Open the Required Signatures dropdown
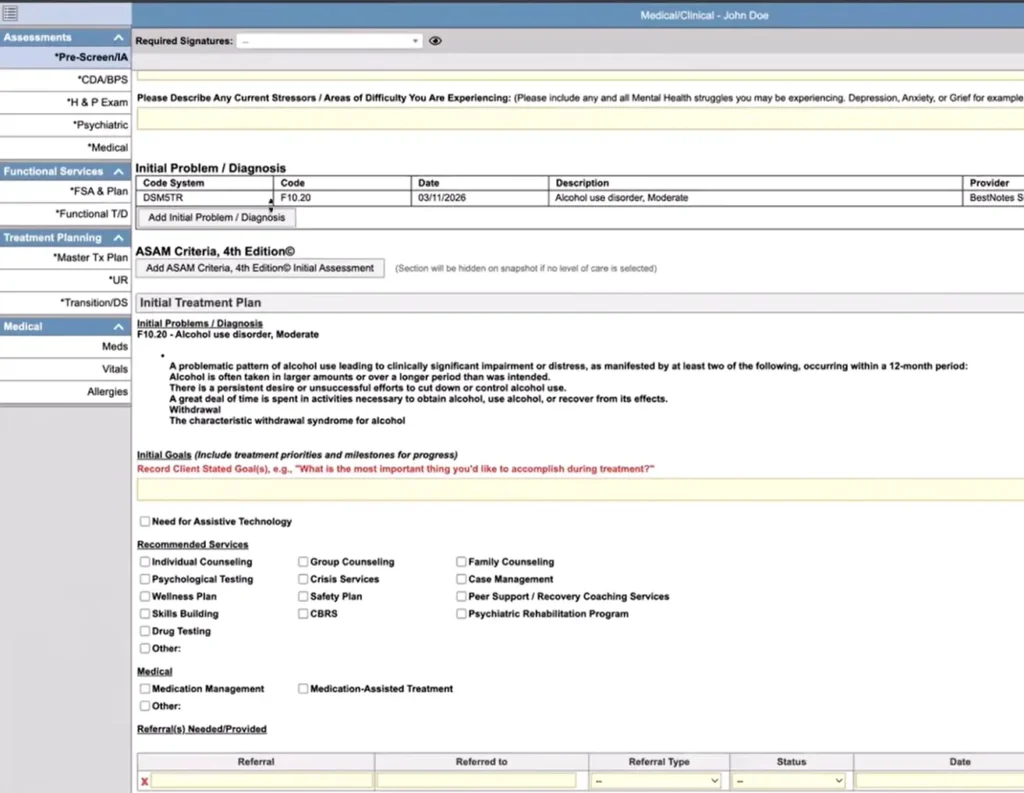 click(329, 41)
